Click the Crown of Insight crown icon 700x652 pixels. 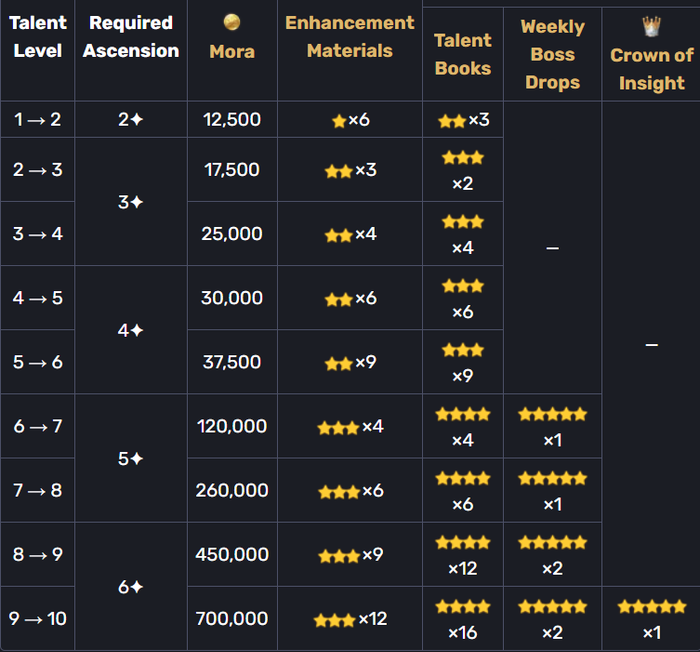tap(651, 27)
